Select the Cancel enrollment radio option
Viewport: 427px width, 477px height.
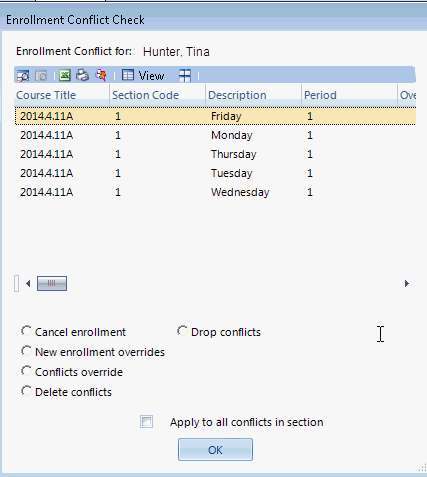pos(26,331)
